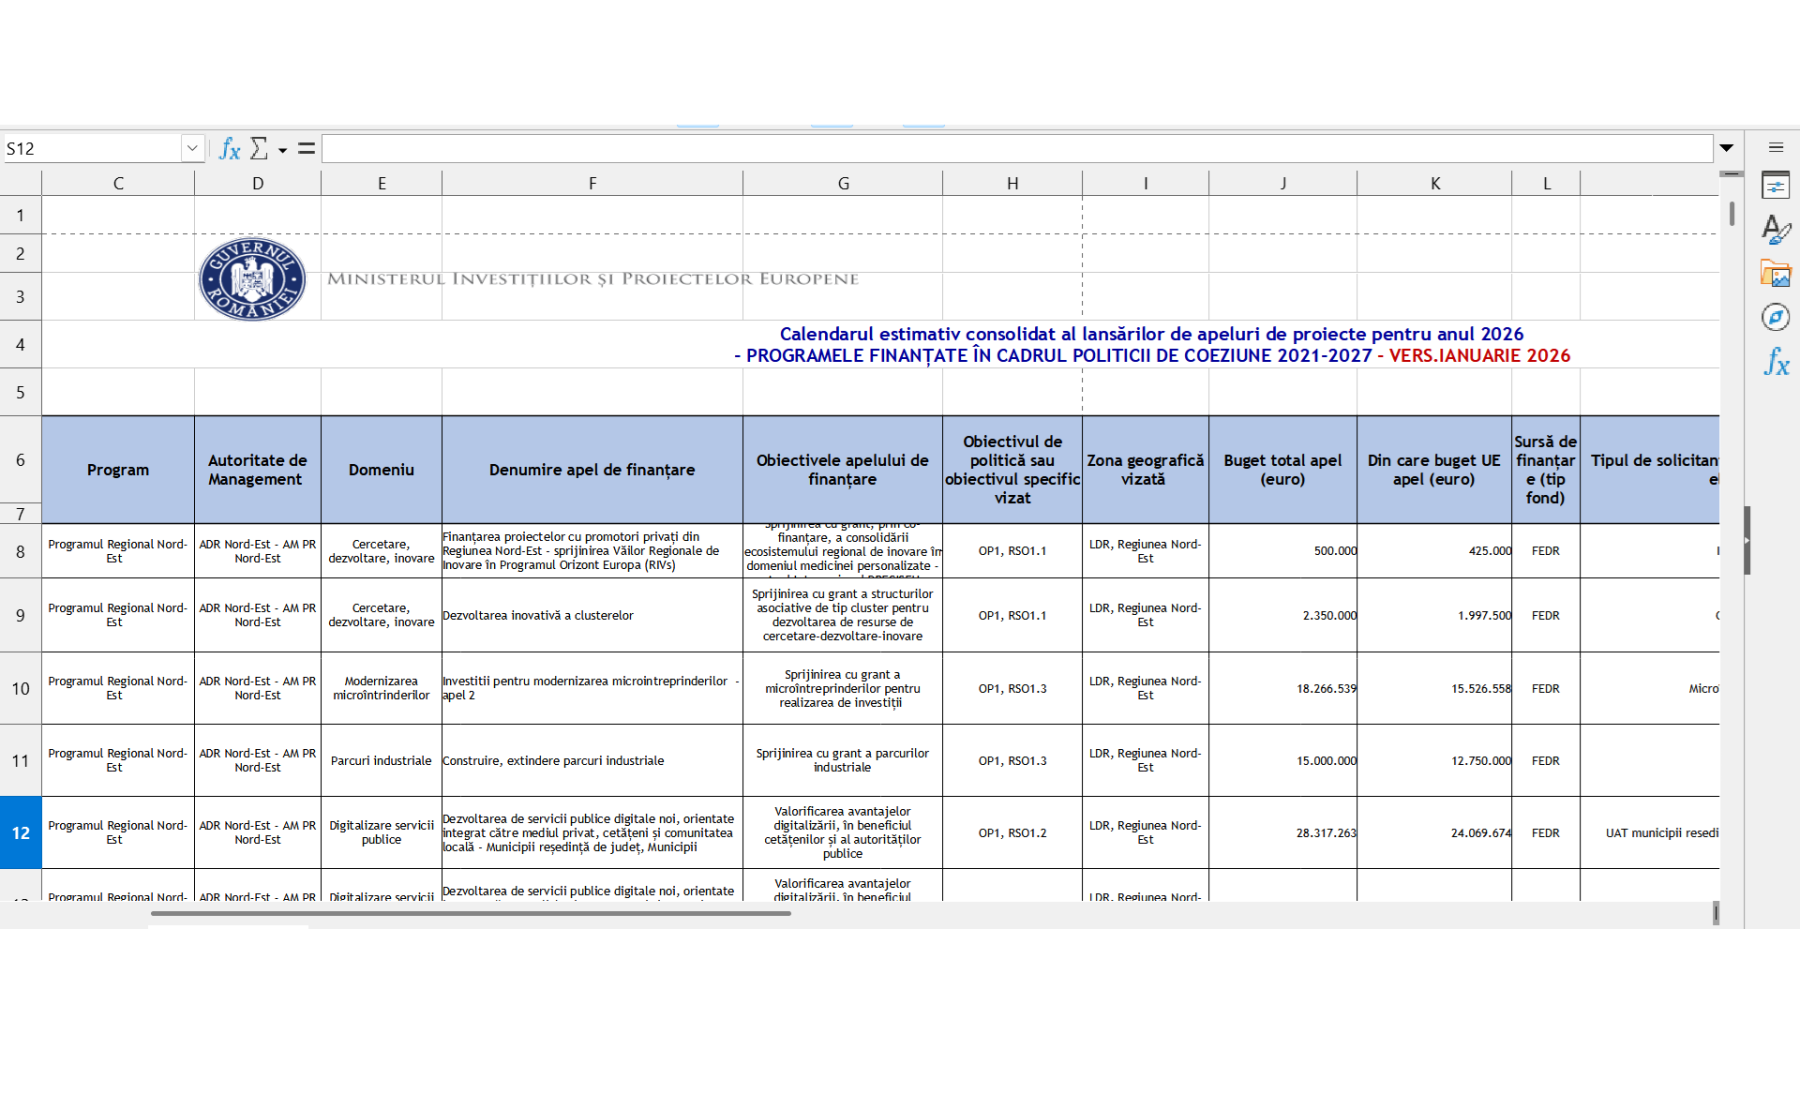Click the horizontal scrollbar at the bottom
The height and width of the screenshot is (1109, 1800).
point(470,913)
